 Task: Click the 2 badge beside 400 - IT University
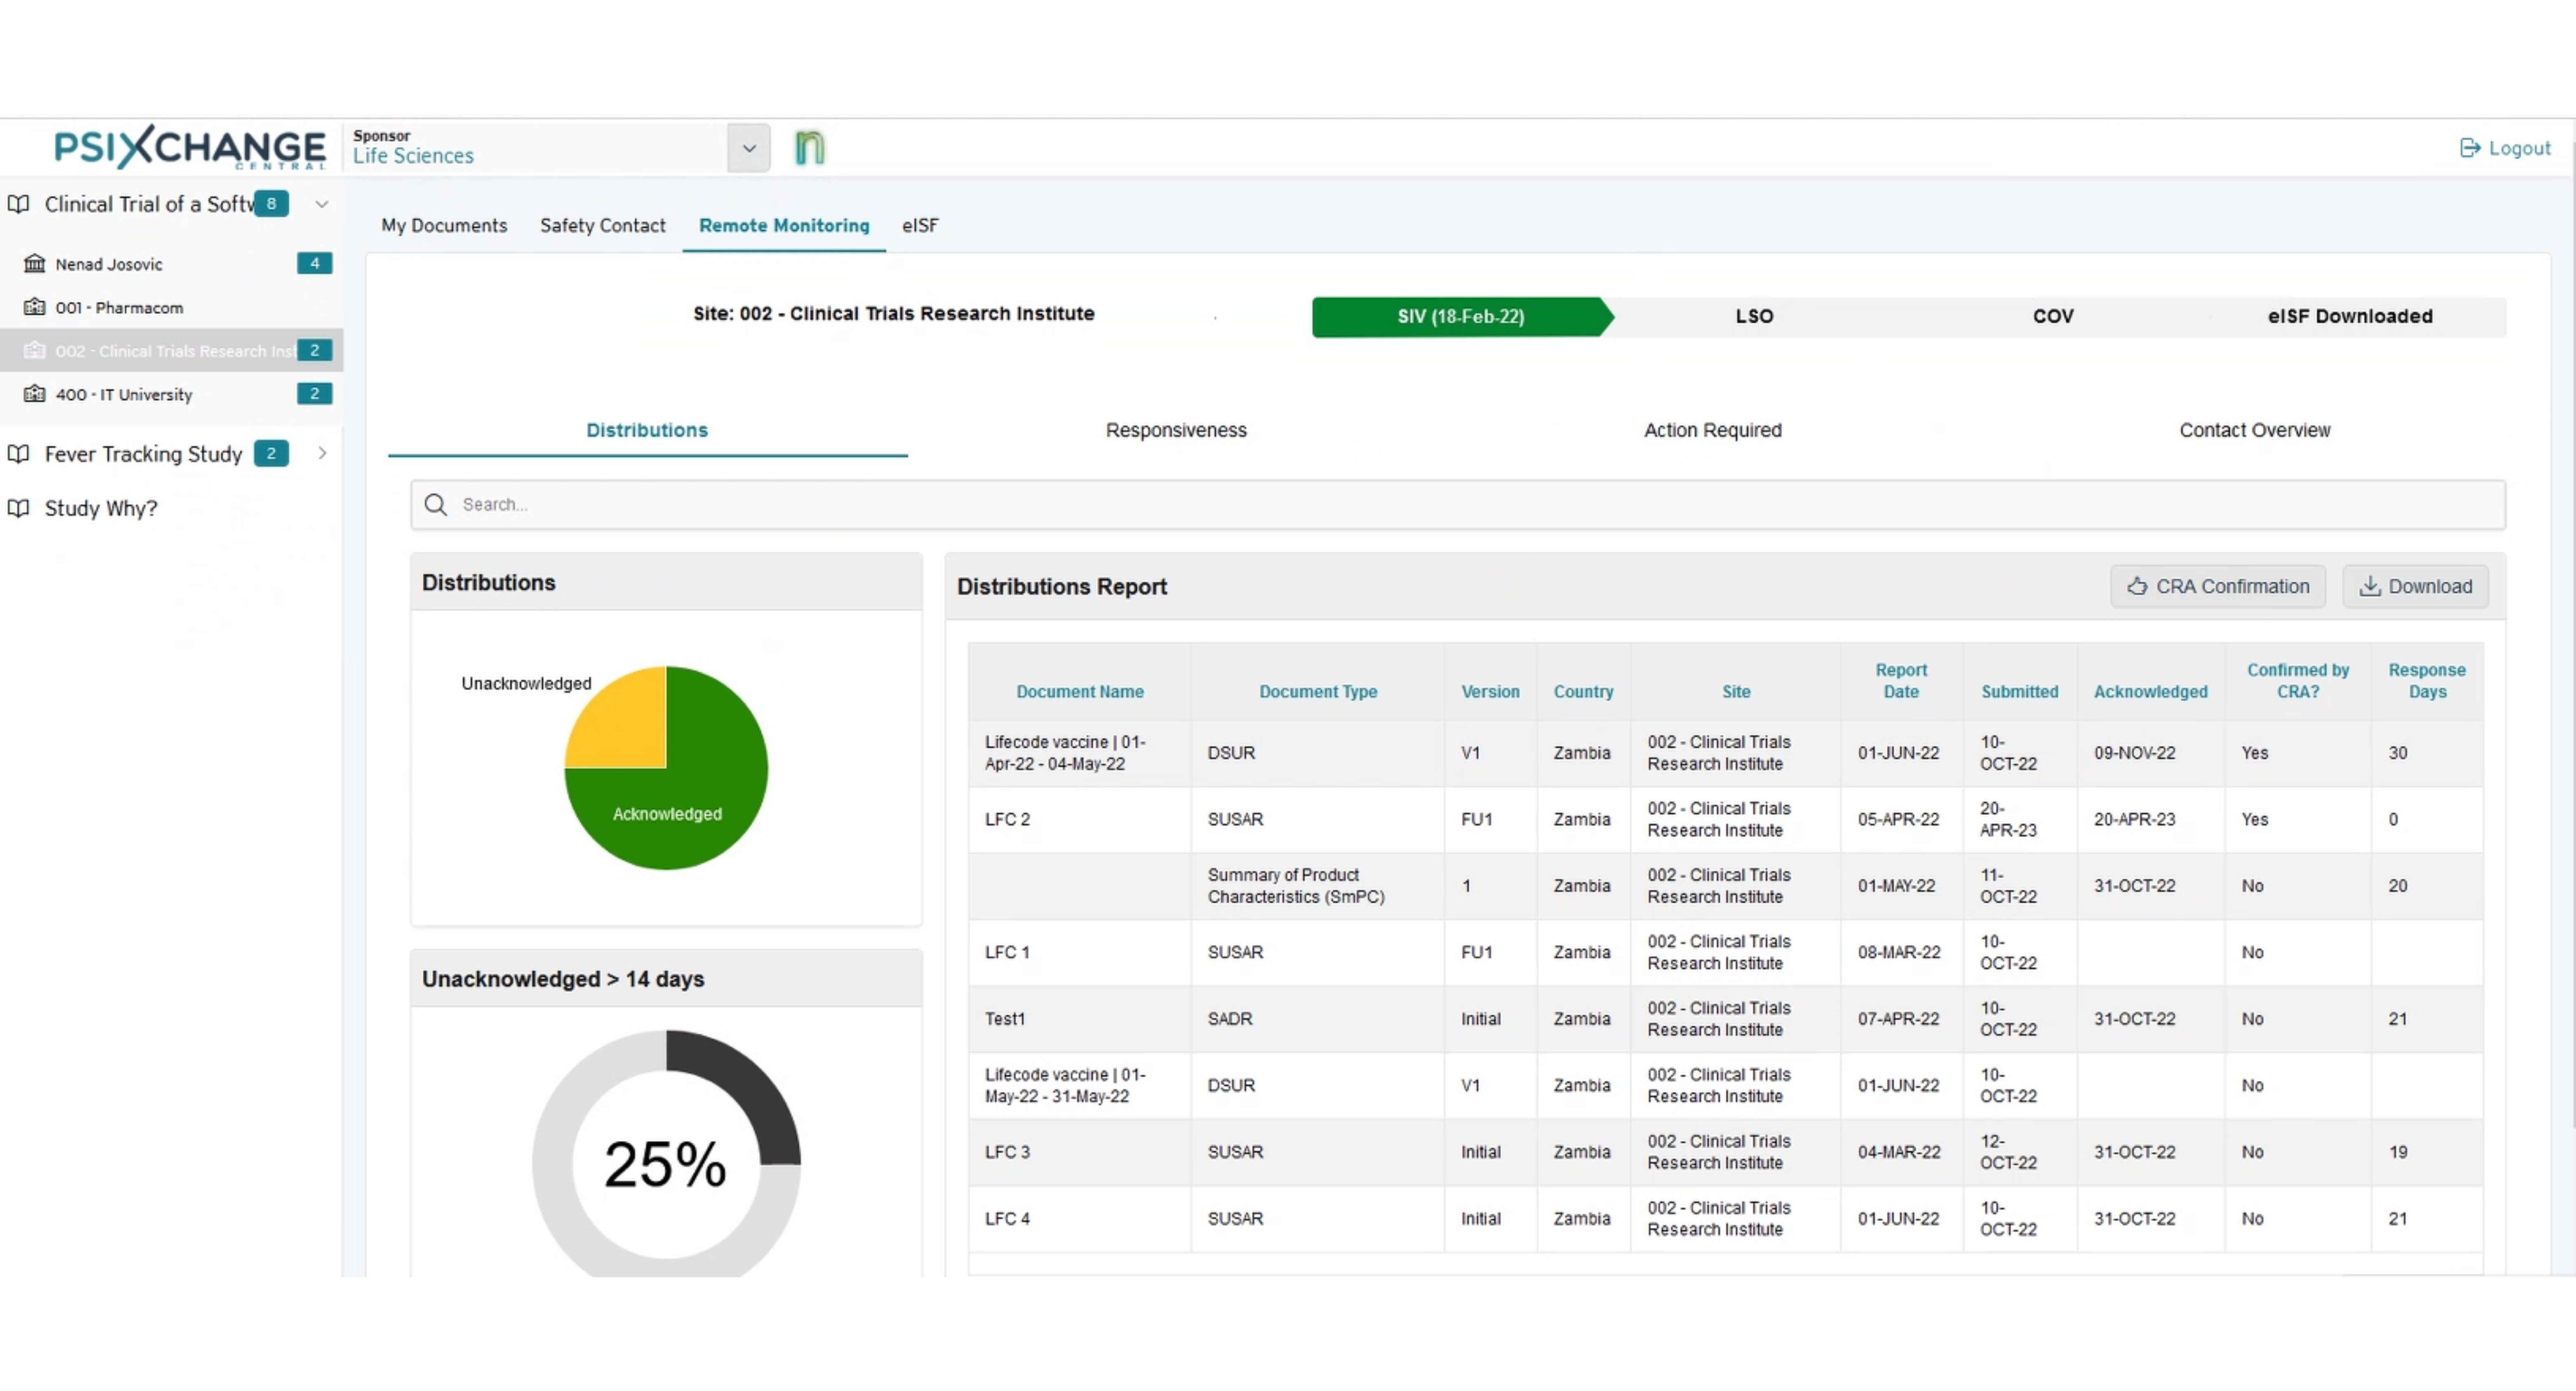coord(314,394)
